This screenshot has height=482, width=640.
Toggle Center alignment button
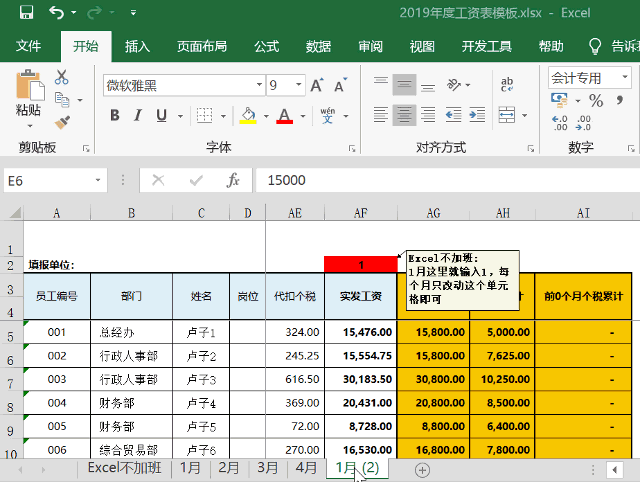coord(404,115)
